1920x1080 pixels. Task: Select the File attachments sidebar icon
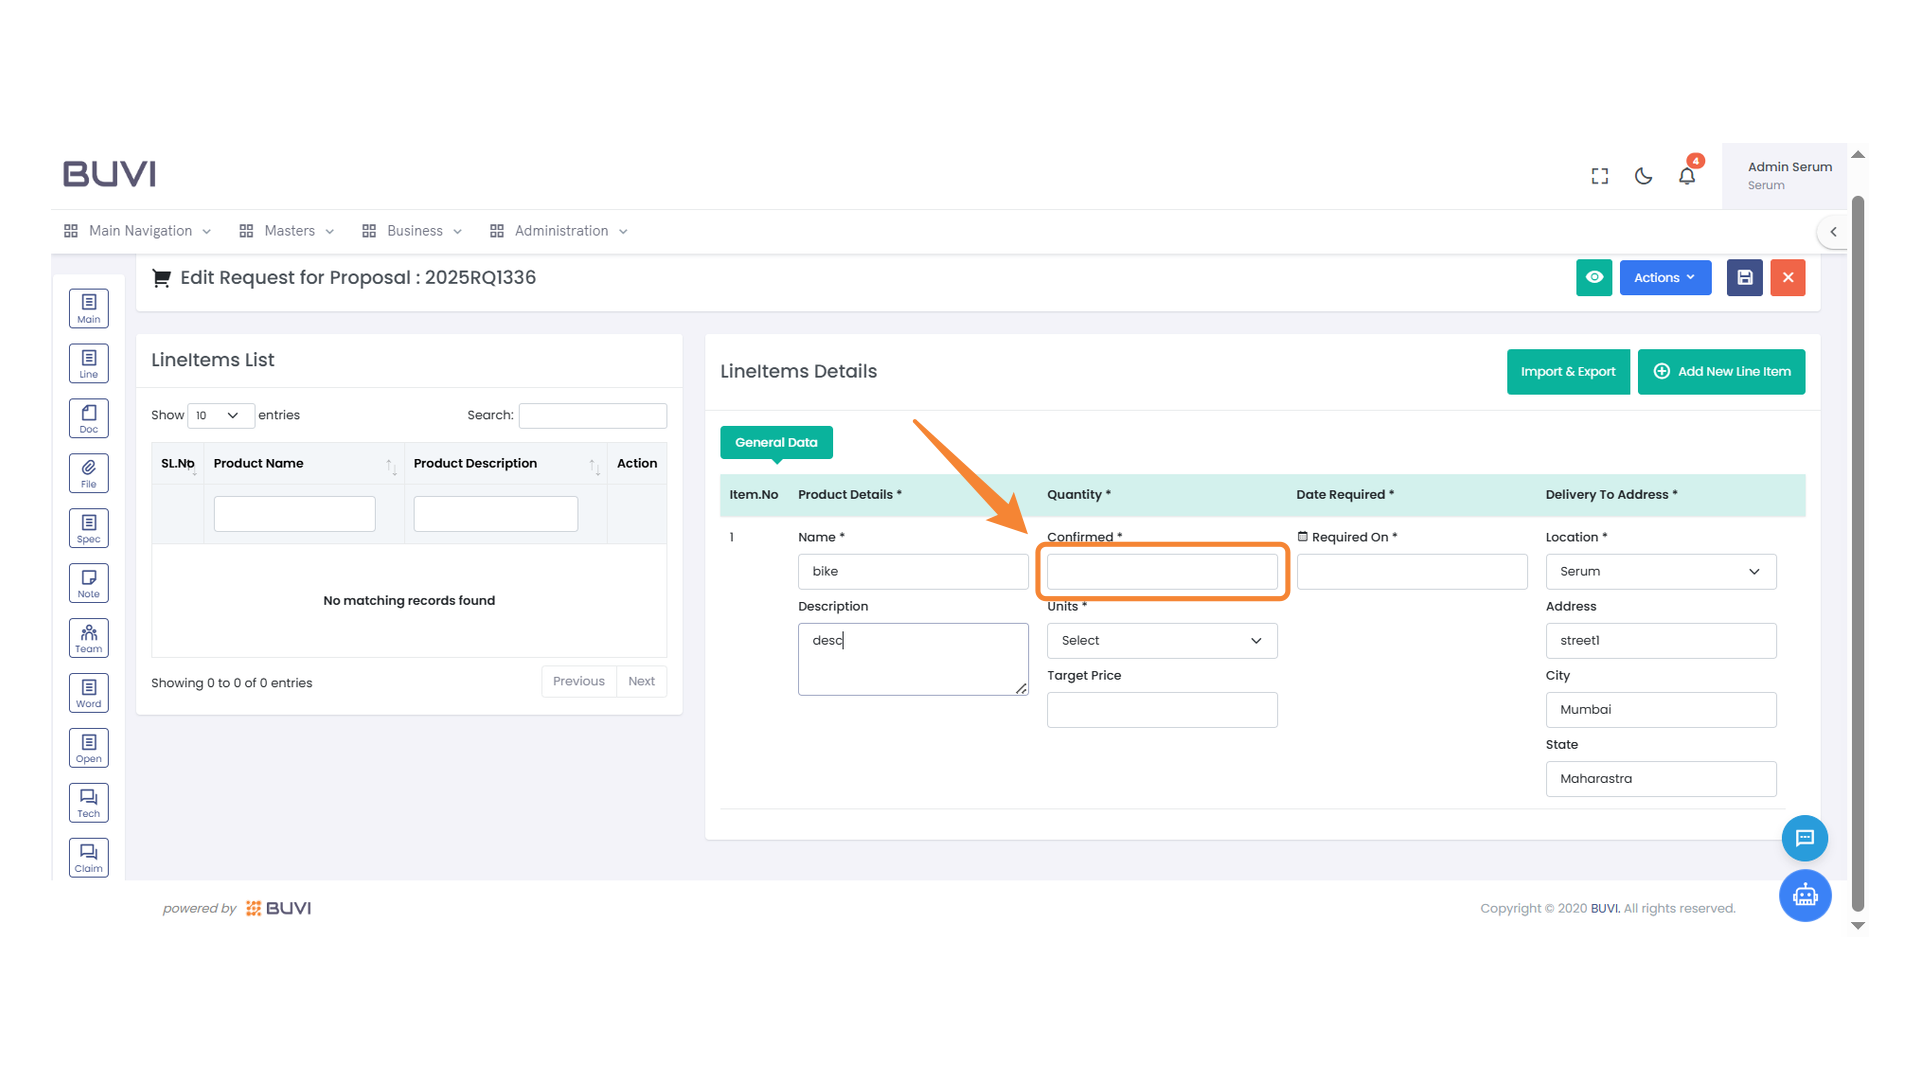(88, 472)
